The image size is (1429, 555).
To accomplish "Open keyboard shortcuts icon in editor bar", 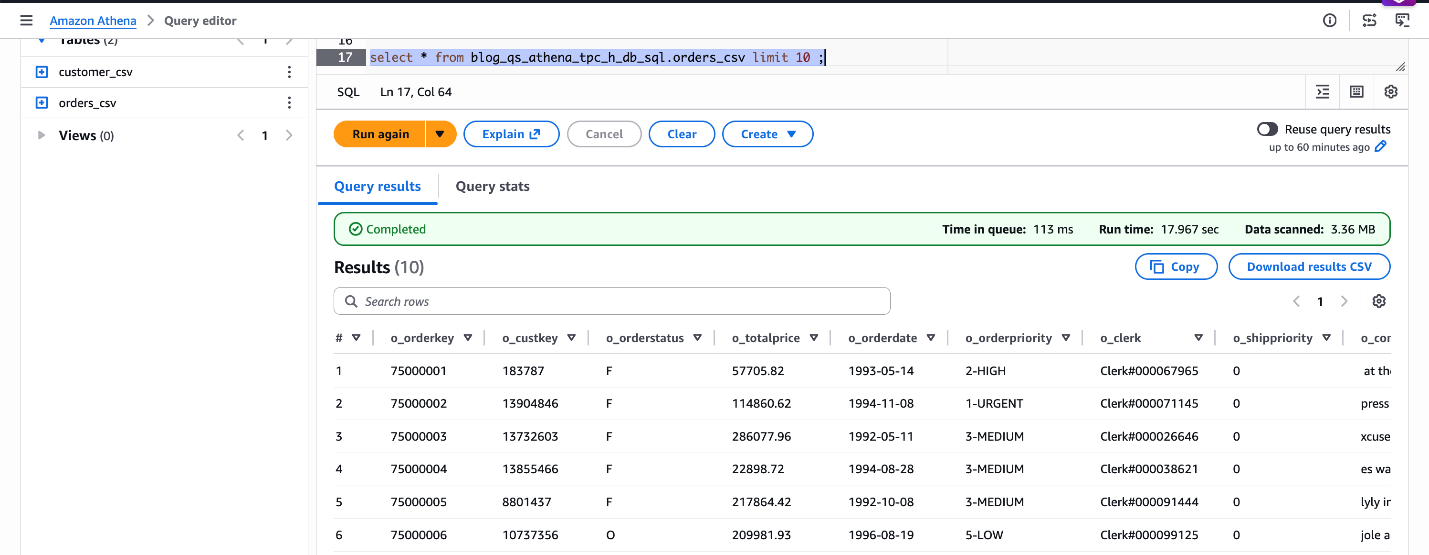I will (1357, 92).
